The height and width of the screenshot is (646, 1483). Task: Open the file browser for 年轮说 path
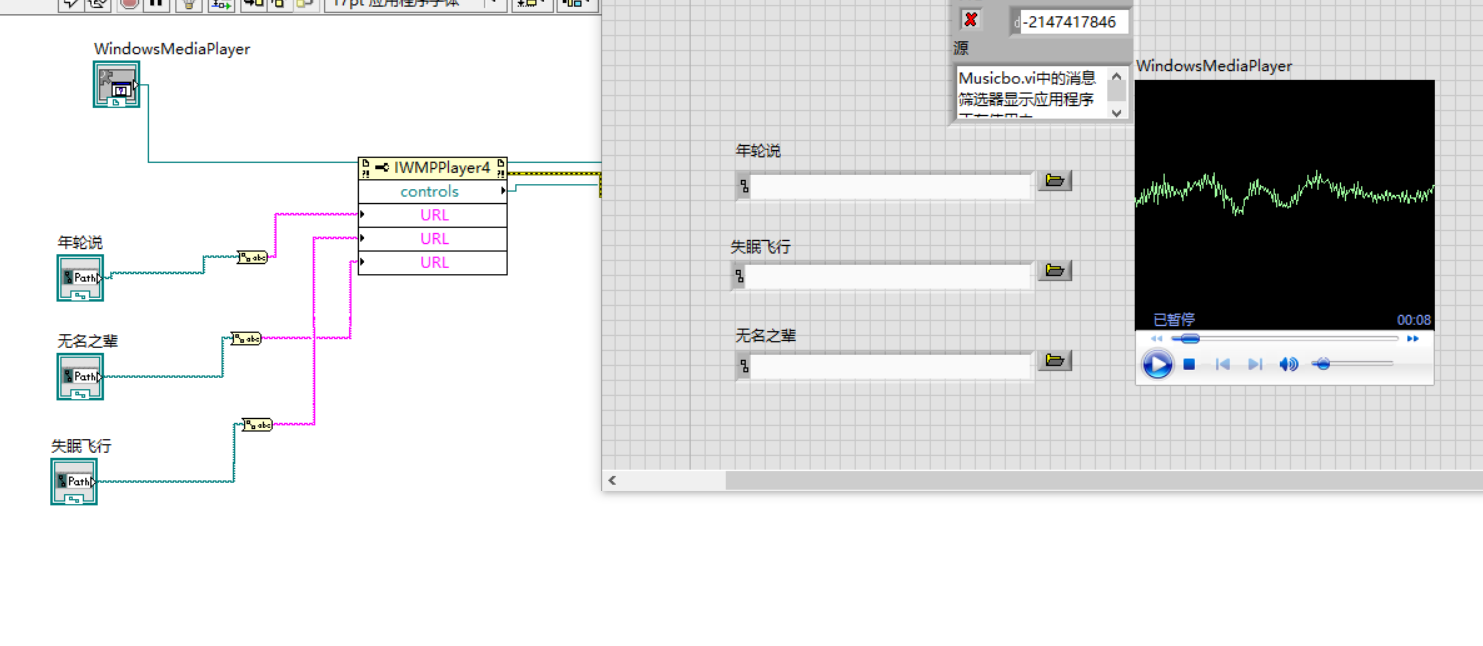(1054, 181)
